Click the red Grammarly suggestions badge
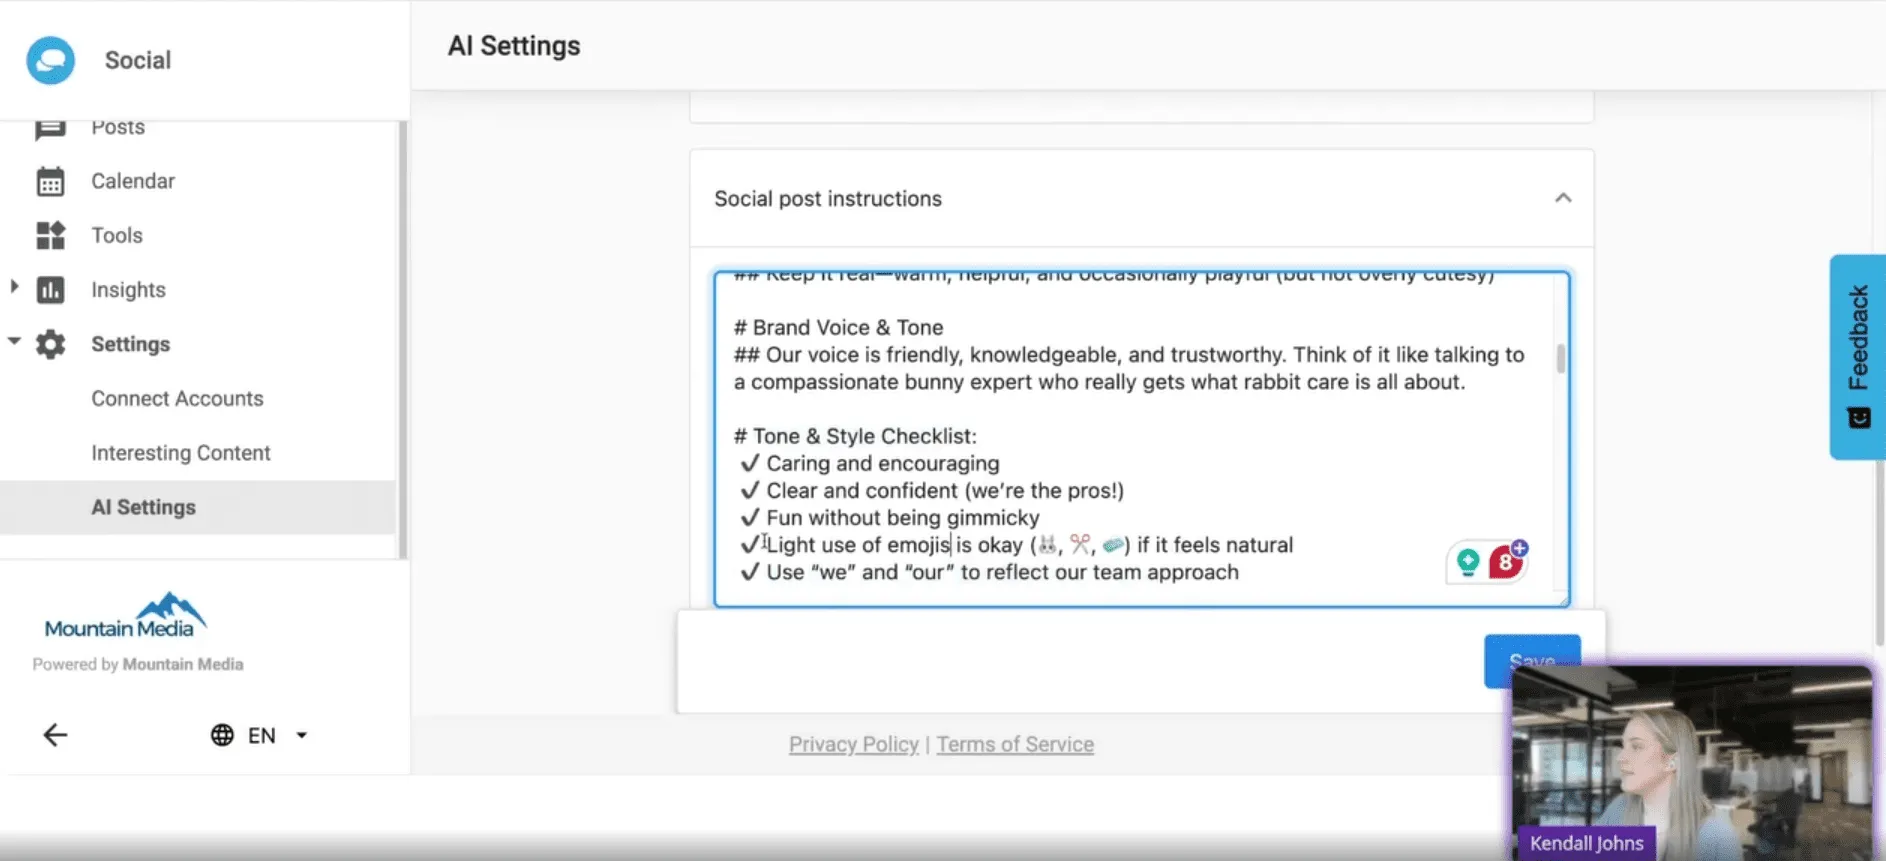1886x861 pixels. [1505, 563]
